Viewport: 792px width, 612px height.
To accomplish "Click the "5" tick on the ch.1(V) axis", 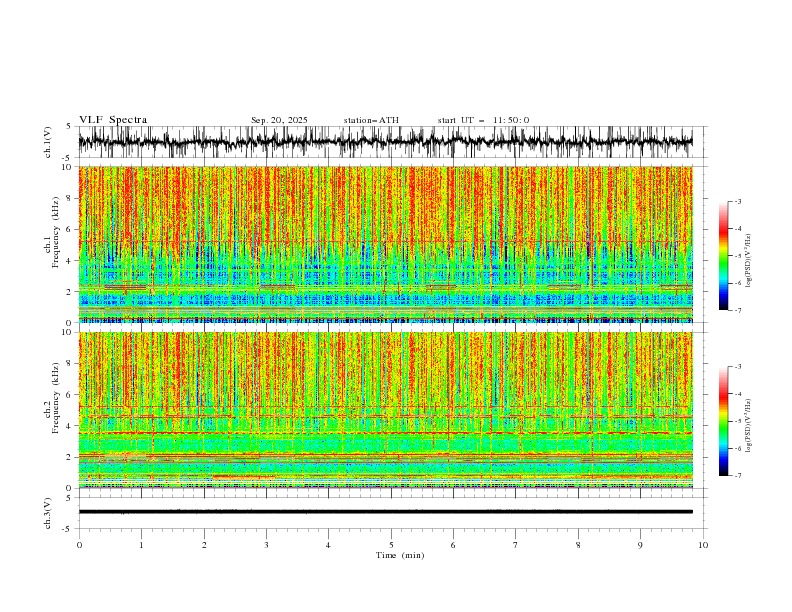I will click(x=69, y=126).
